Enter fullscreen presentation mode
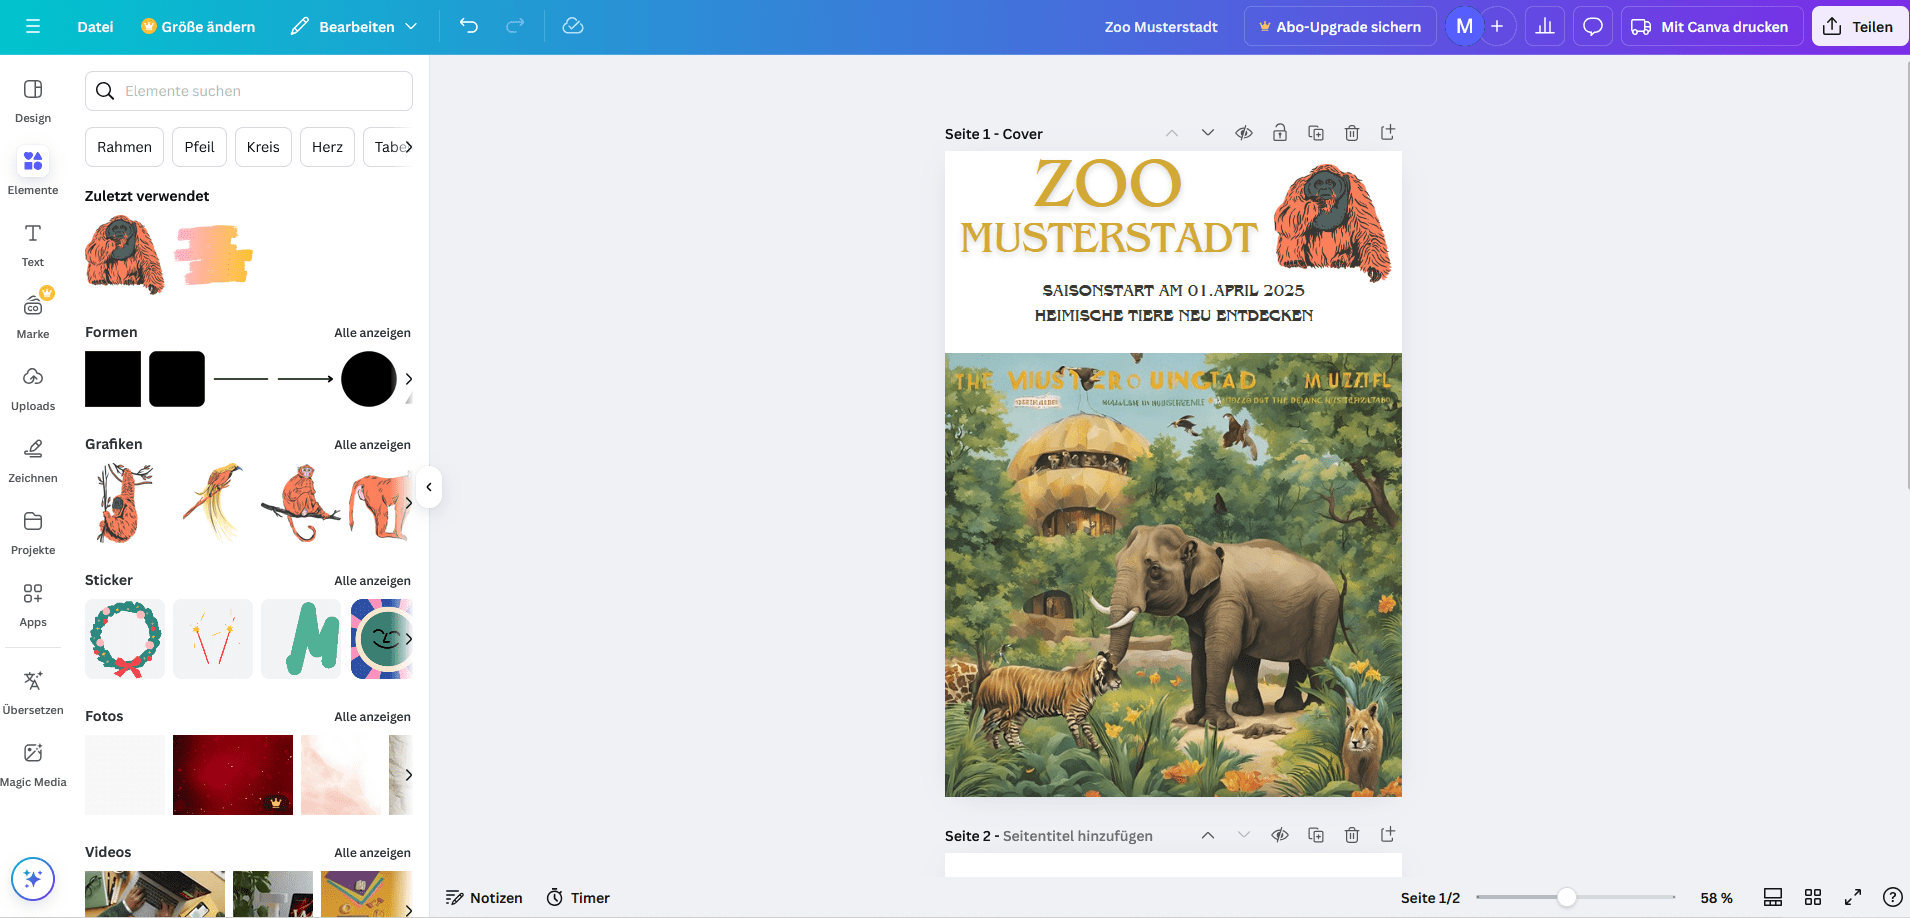This screenshot has width=1910, height=918. pyautogui.click(x=1852, y=897)
